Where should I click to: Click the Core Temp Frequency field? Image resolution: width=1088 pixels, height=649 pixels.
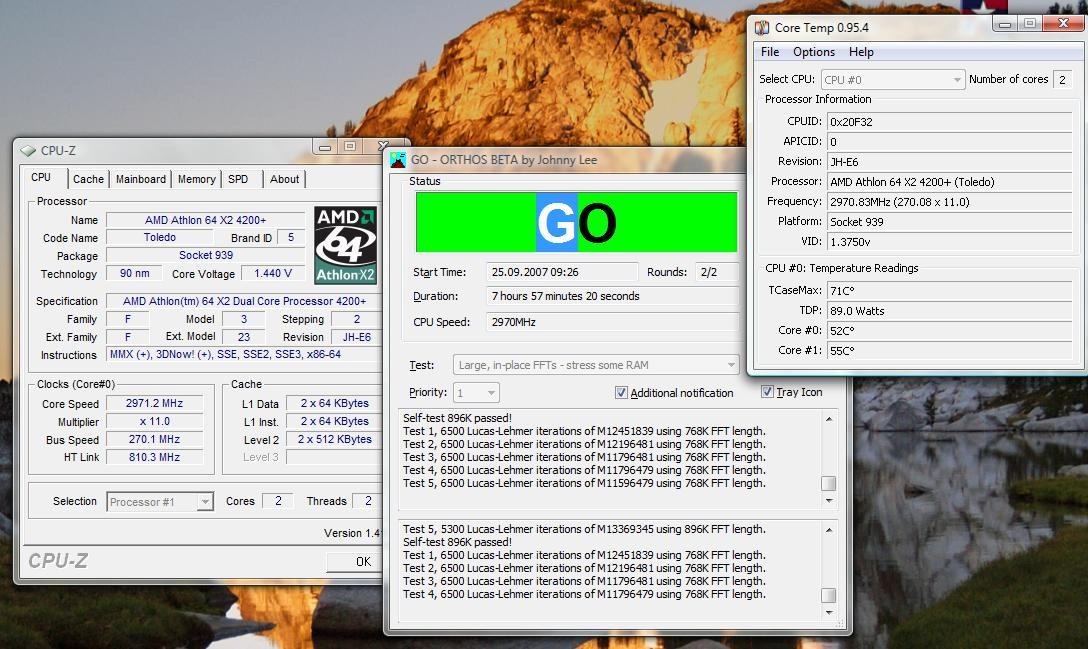950,202
